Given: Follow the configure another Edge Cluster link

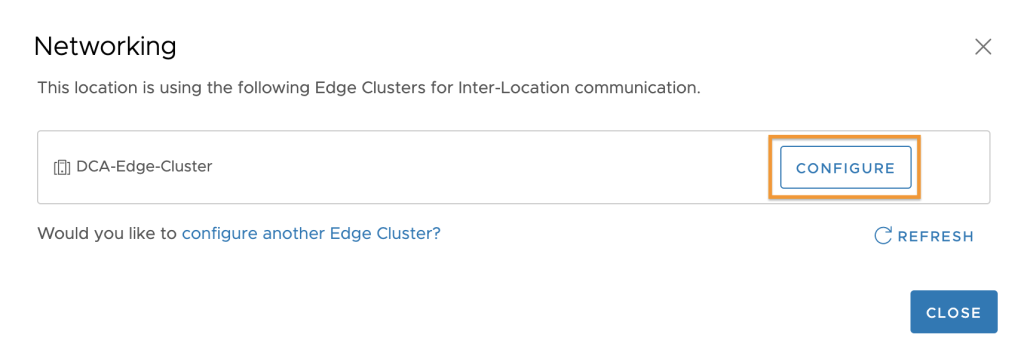Looking at the screenshot, I should pyautogui.click(x=311, y=233).
